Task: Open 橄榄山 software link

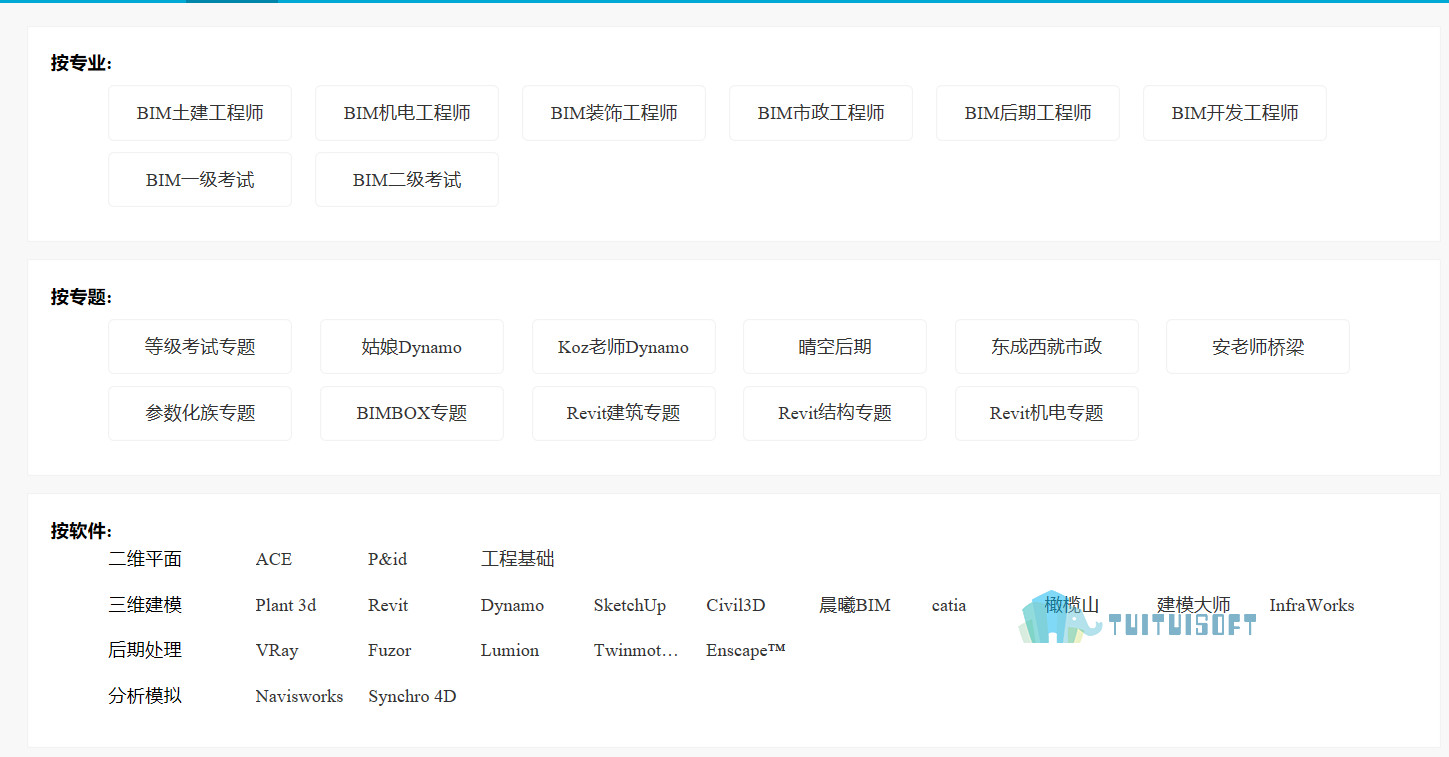Action: [x=1072, y=605]
